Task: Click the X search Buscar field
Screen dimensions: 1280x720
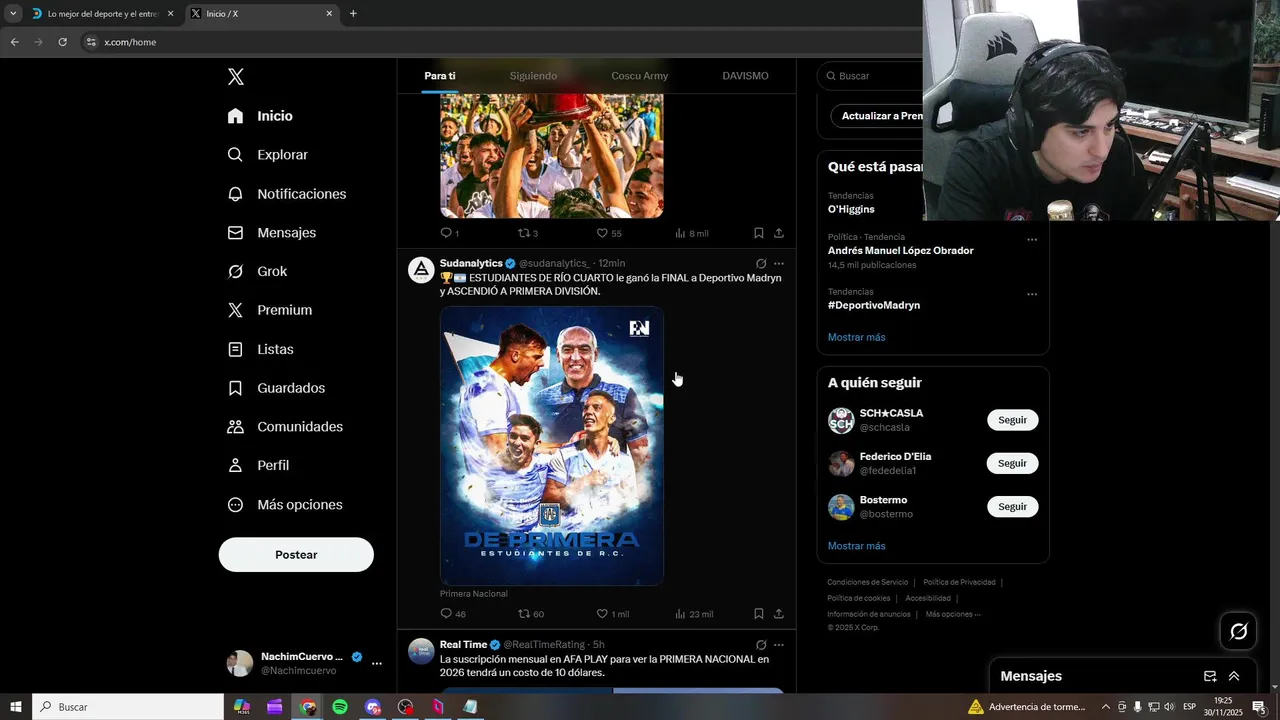Action: pyautogui.click(x=870, y=76)
